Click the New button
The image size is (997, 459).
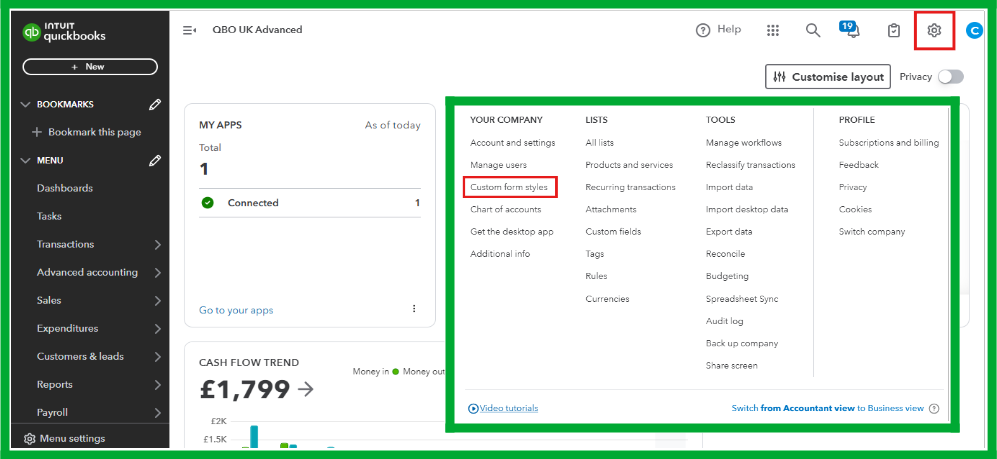coord(90,67)
